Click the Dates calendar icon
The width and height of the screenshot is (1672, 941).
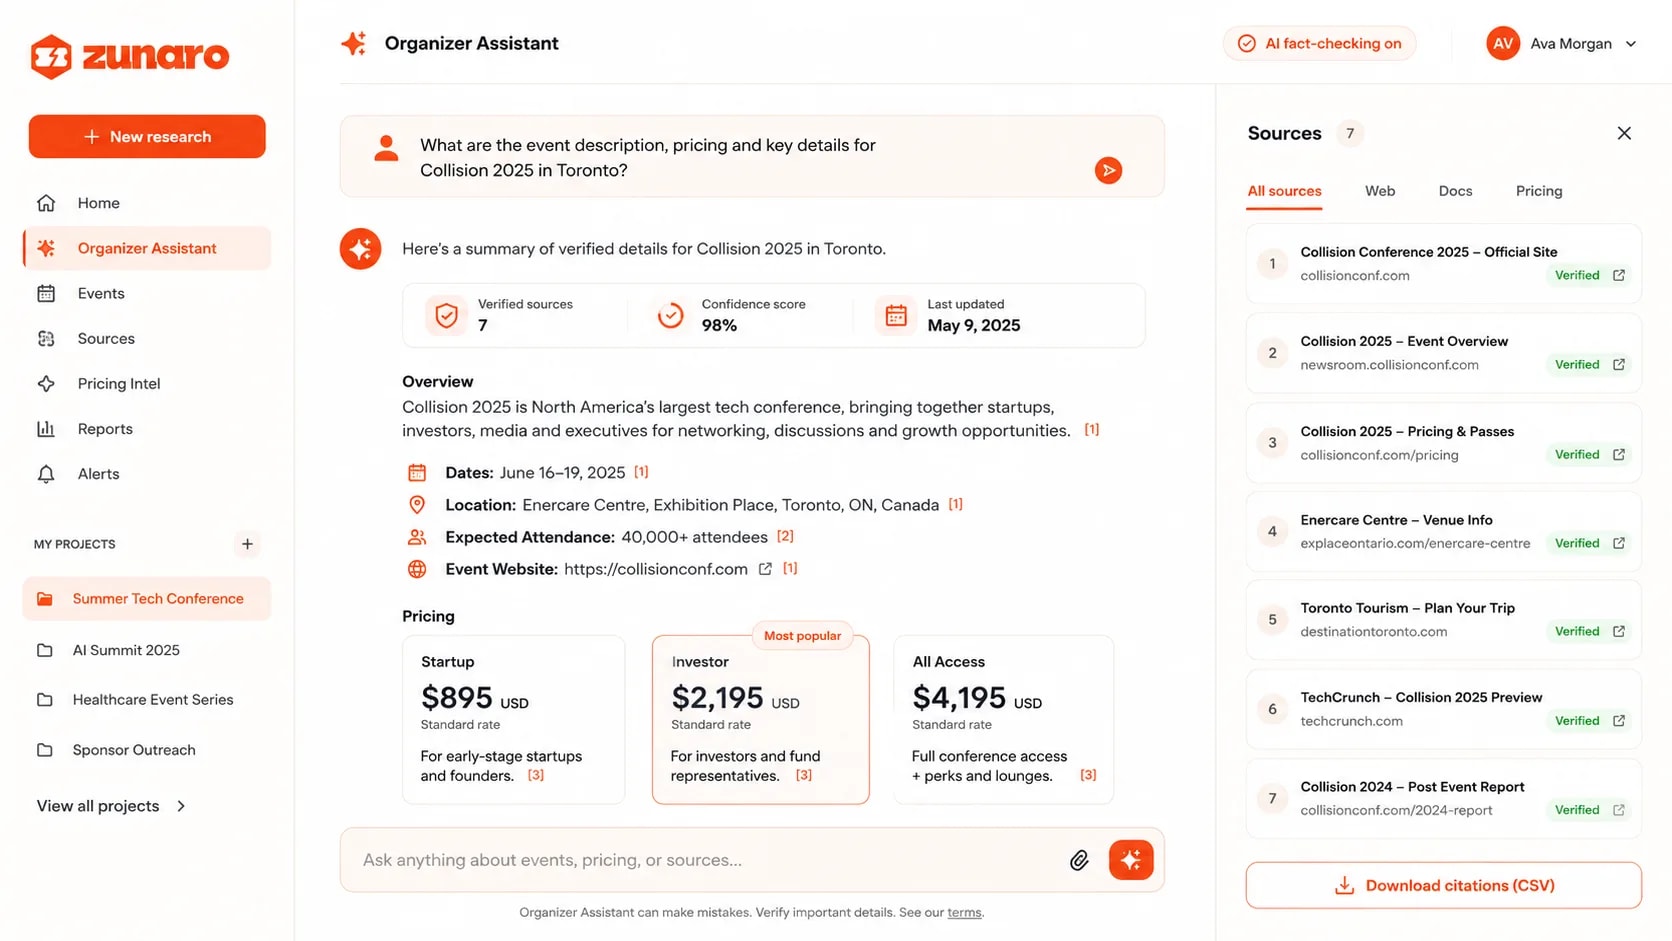point(417,472)
